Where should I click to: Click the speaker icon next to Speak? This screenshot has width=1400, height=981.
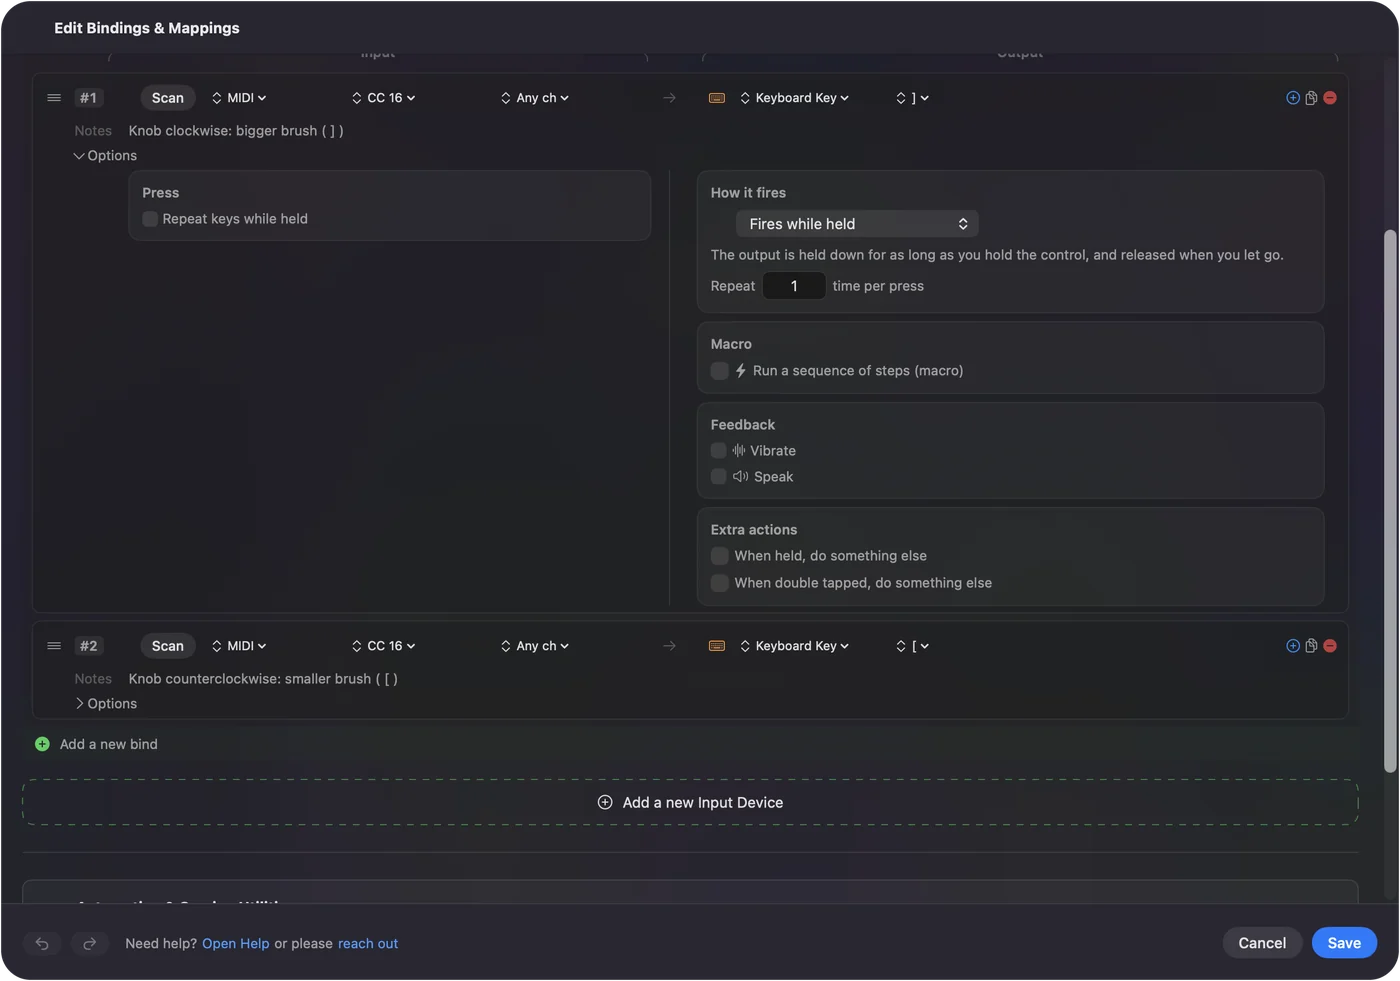click(740, 477)
